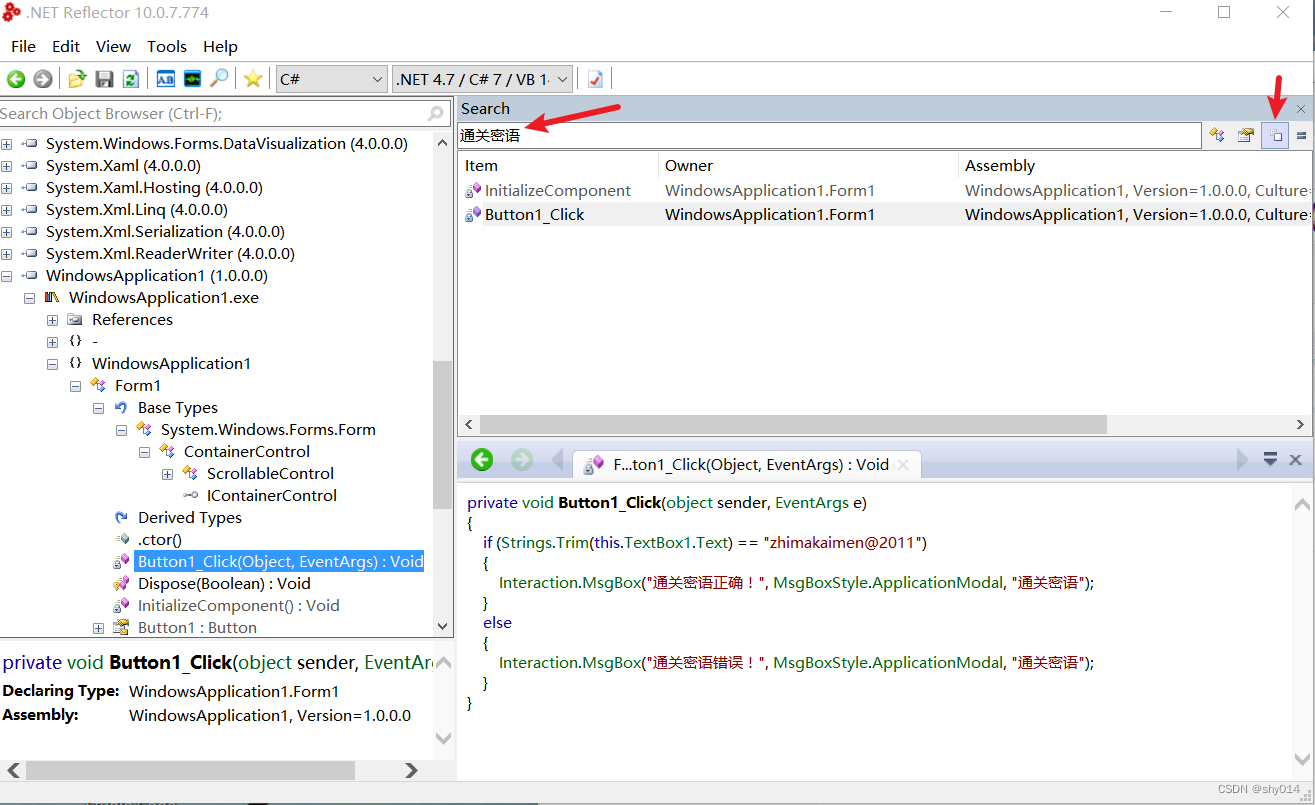Open an assembly file with folder icon
Viewport: 1315px width, 805px height.
click(77, 79)
